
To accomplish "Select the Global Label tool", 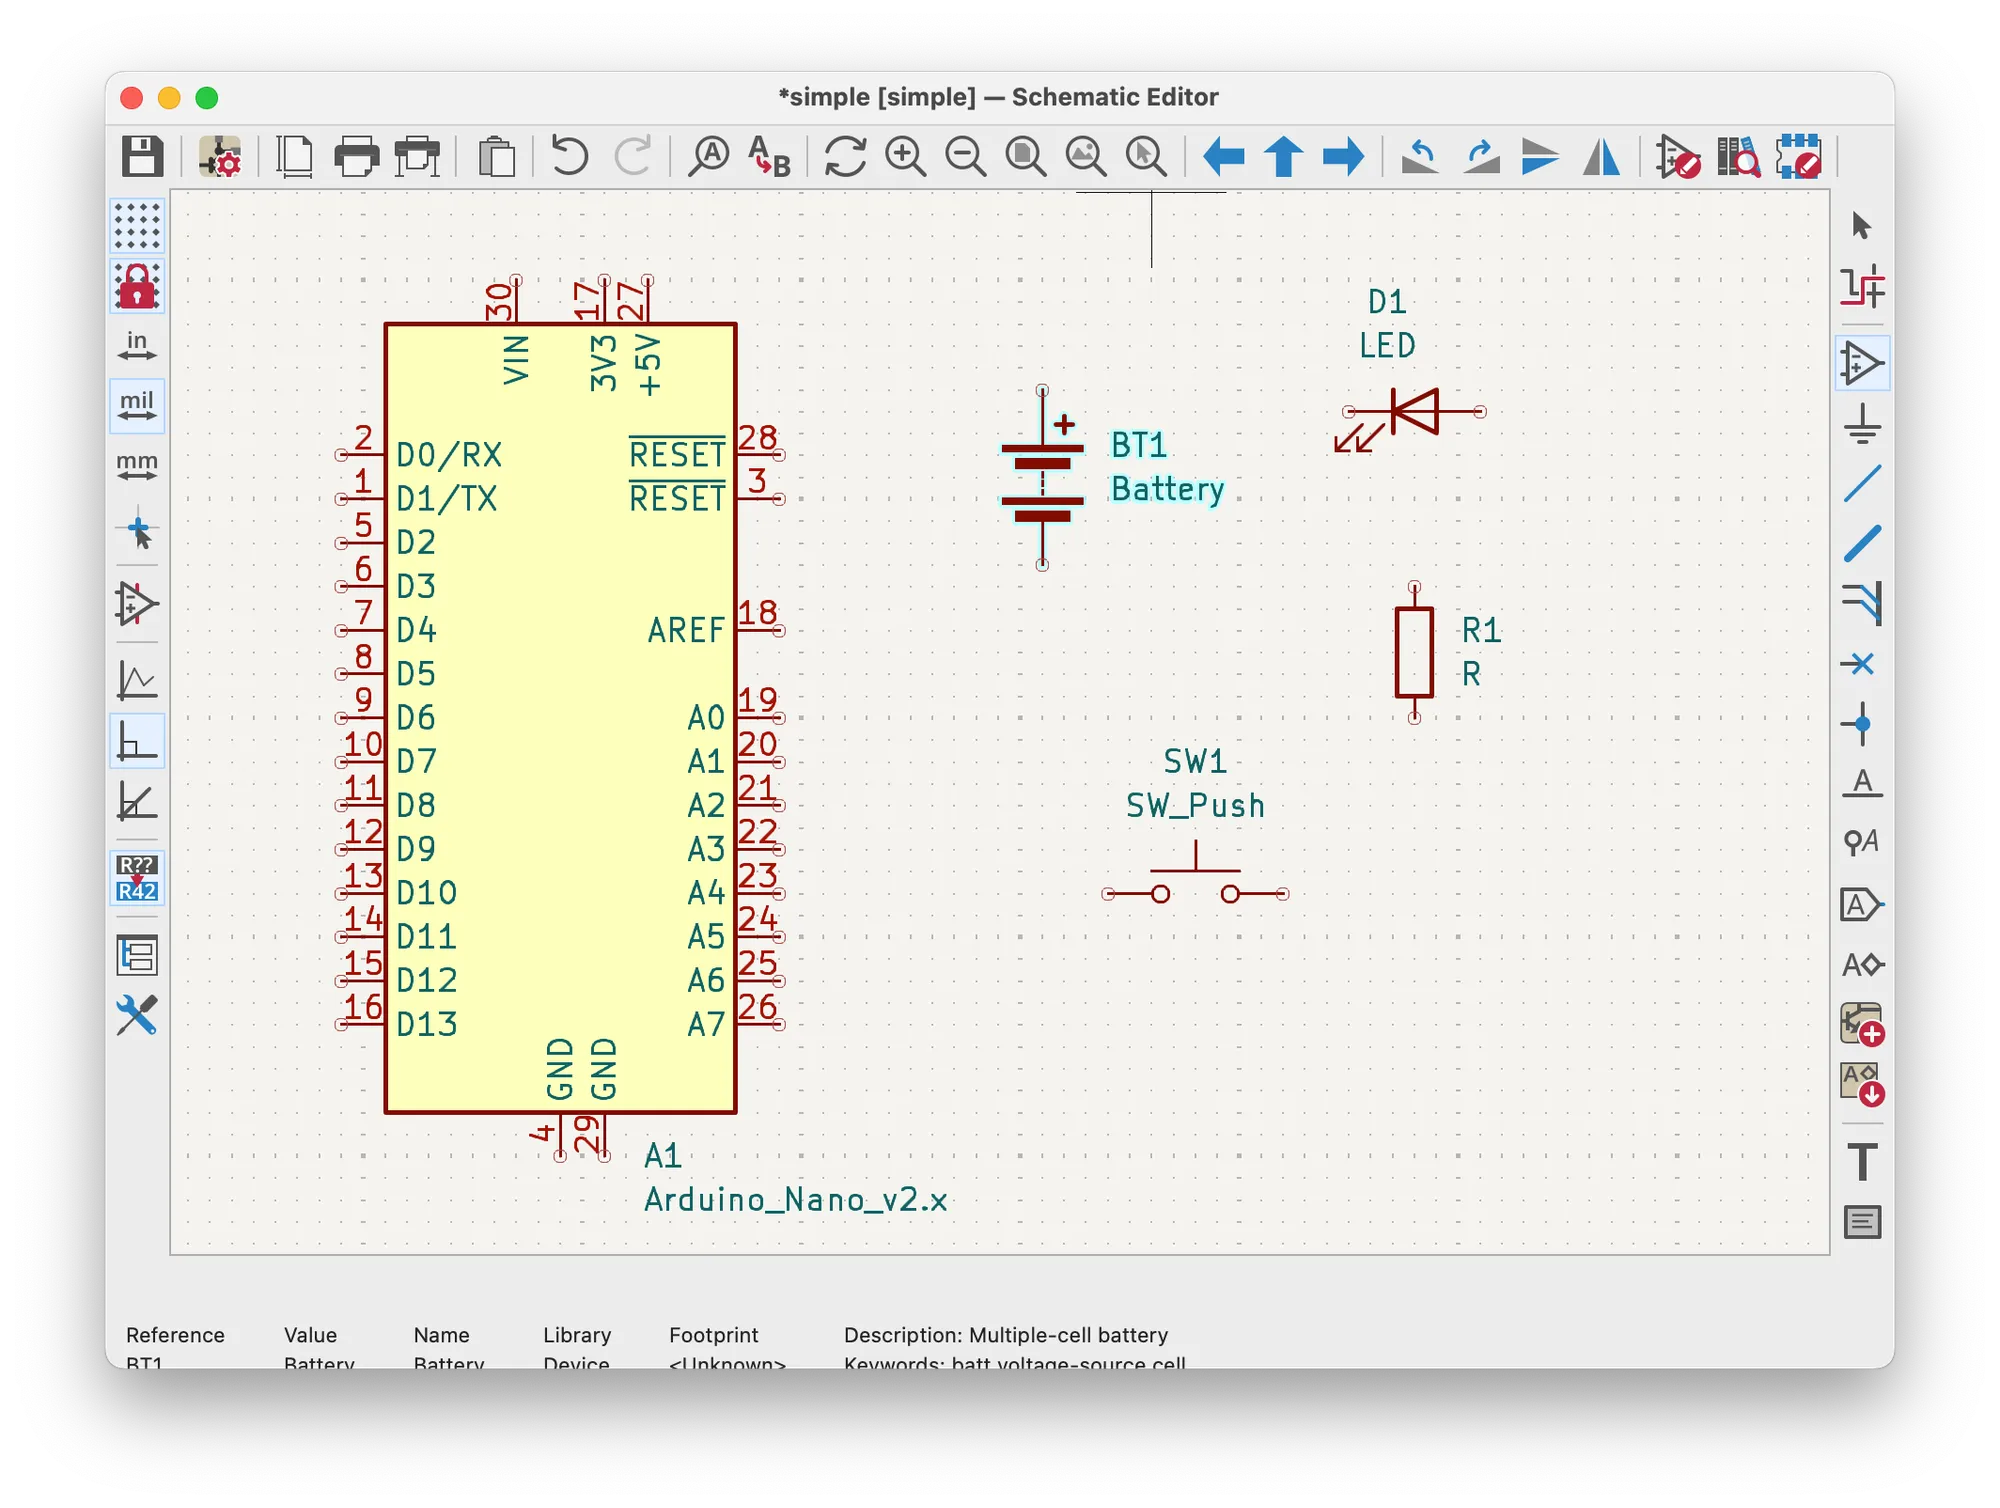I will [1862, 905].
